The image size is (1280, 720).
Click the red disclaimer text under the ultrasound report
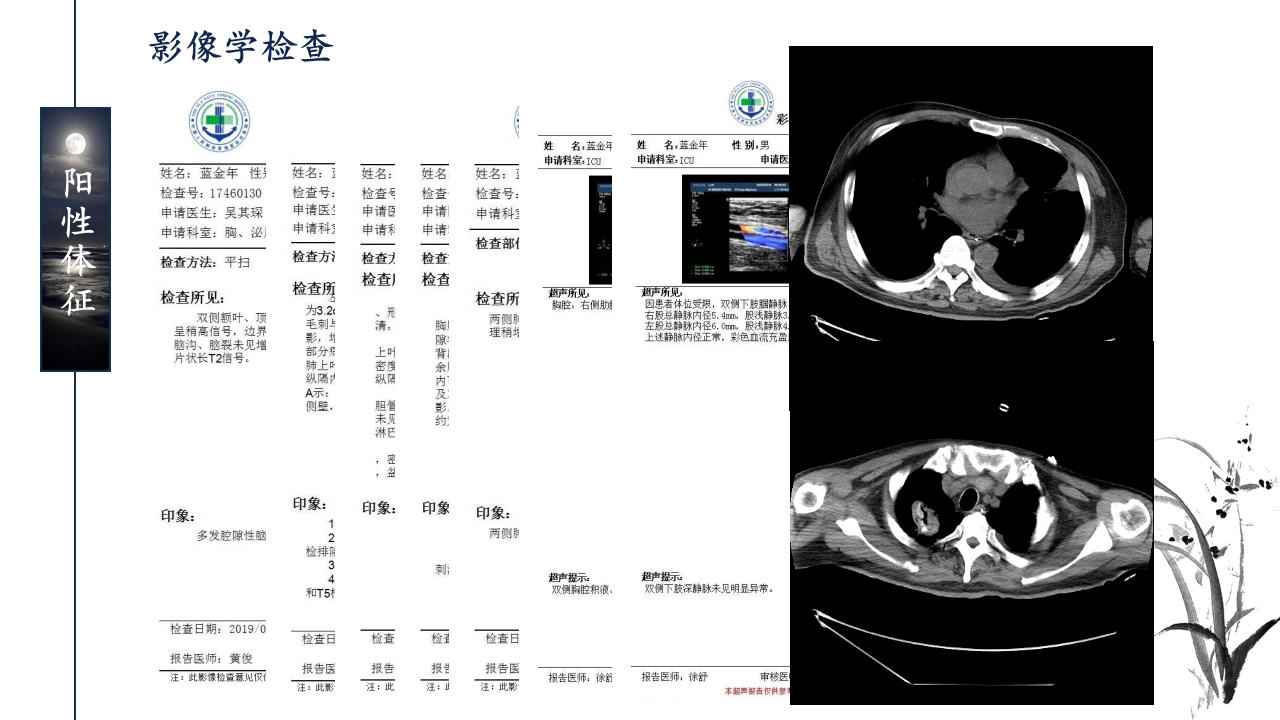click(757, 691)
